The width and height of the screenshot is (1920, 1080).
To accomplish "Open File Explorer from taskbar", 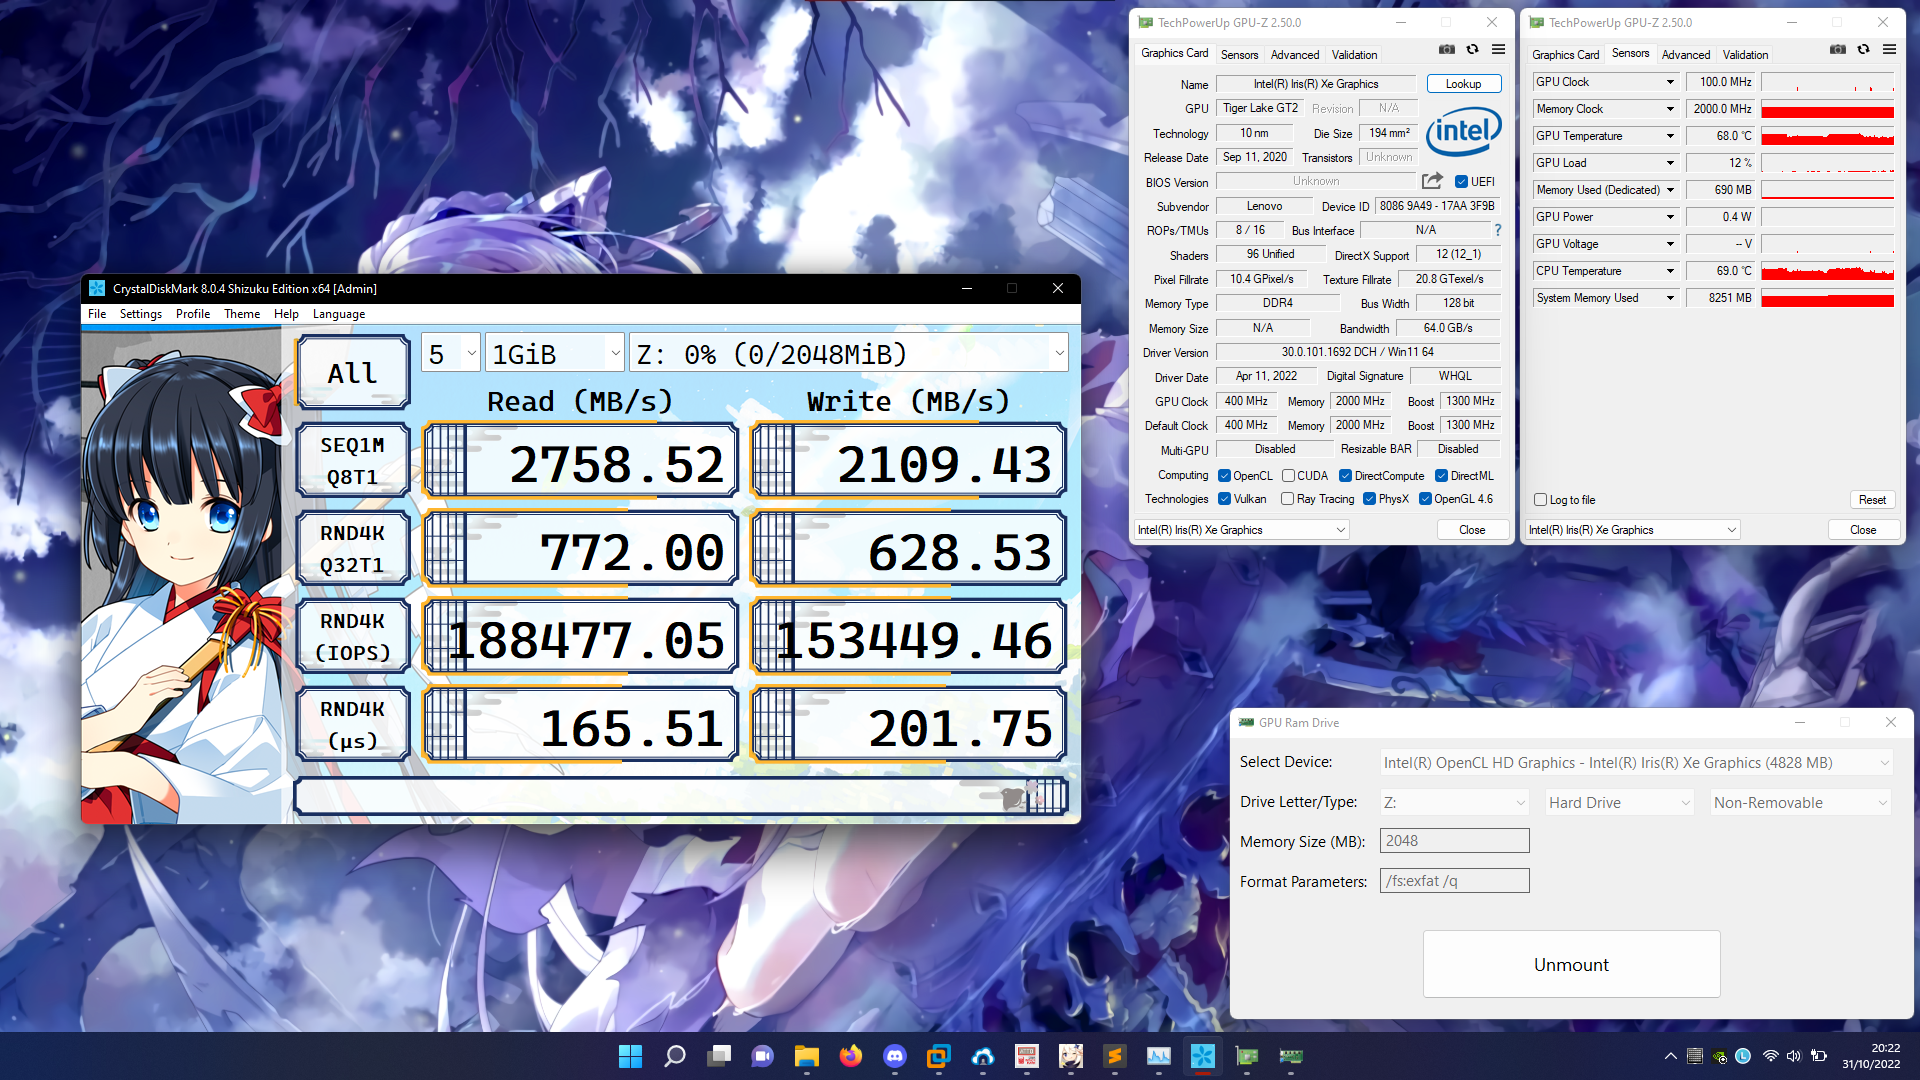I will tap(807, 1056).
